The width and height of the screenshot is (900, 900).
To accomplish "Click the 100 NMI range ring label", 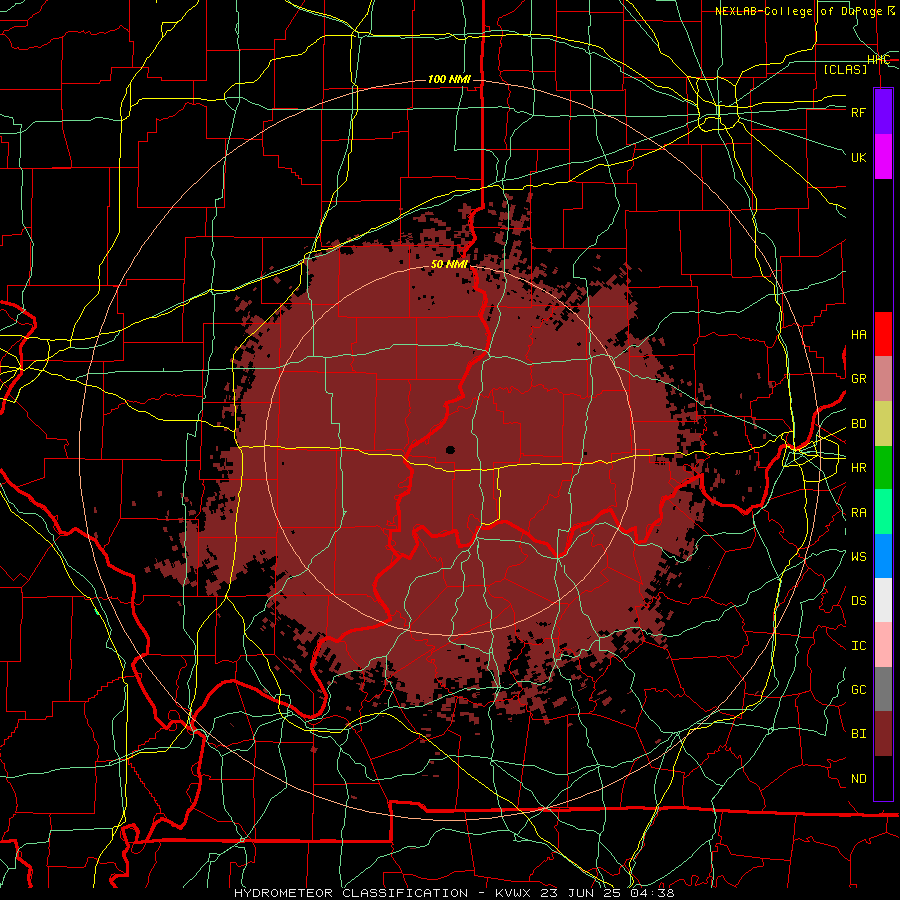I will click(x=449, y=79).
